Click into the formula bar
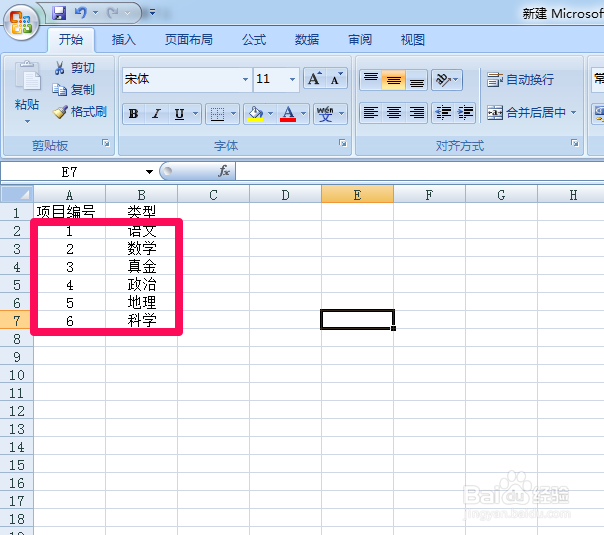This screenshot has height=535, width=604. (x=419, y=171)
